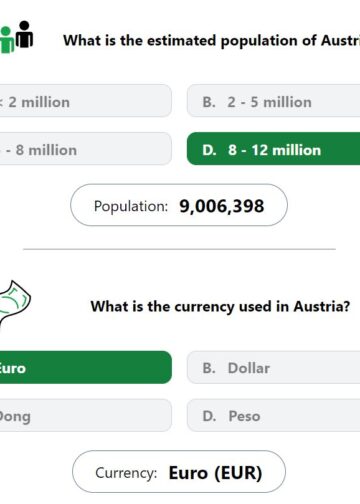Select the Dong answer option
This screenshot has width=360, height=504.
click(85, 415)
